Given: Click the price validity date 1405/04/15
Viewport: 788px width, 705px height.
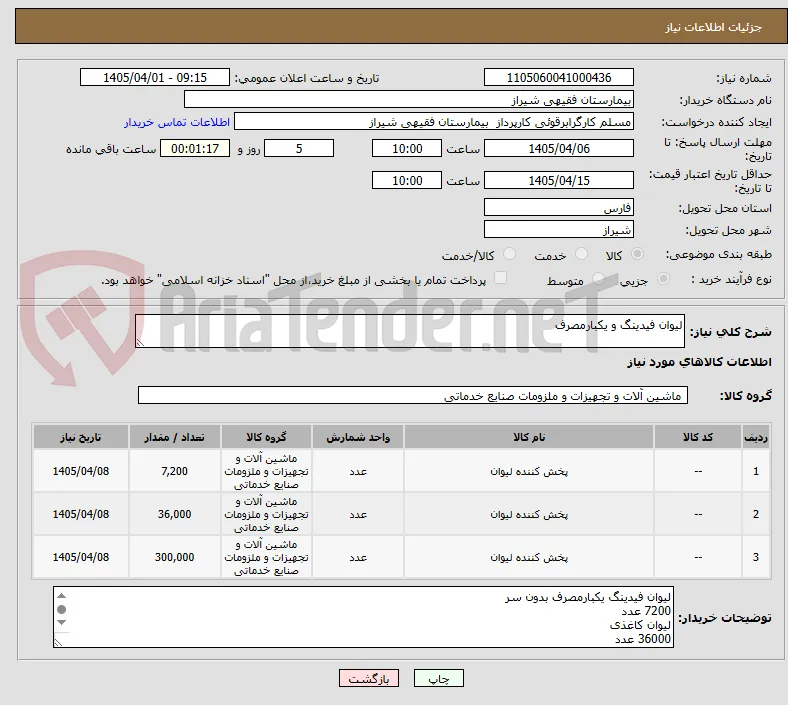Looking at the screenshot, I should pyautogui.click(x=558, y=180).
